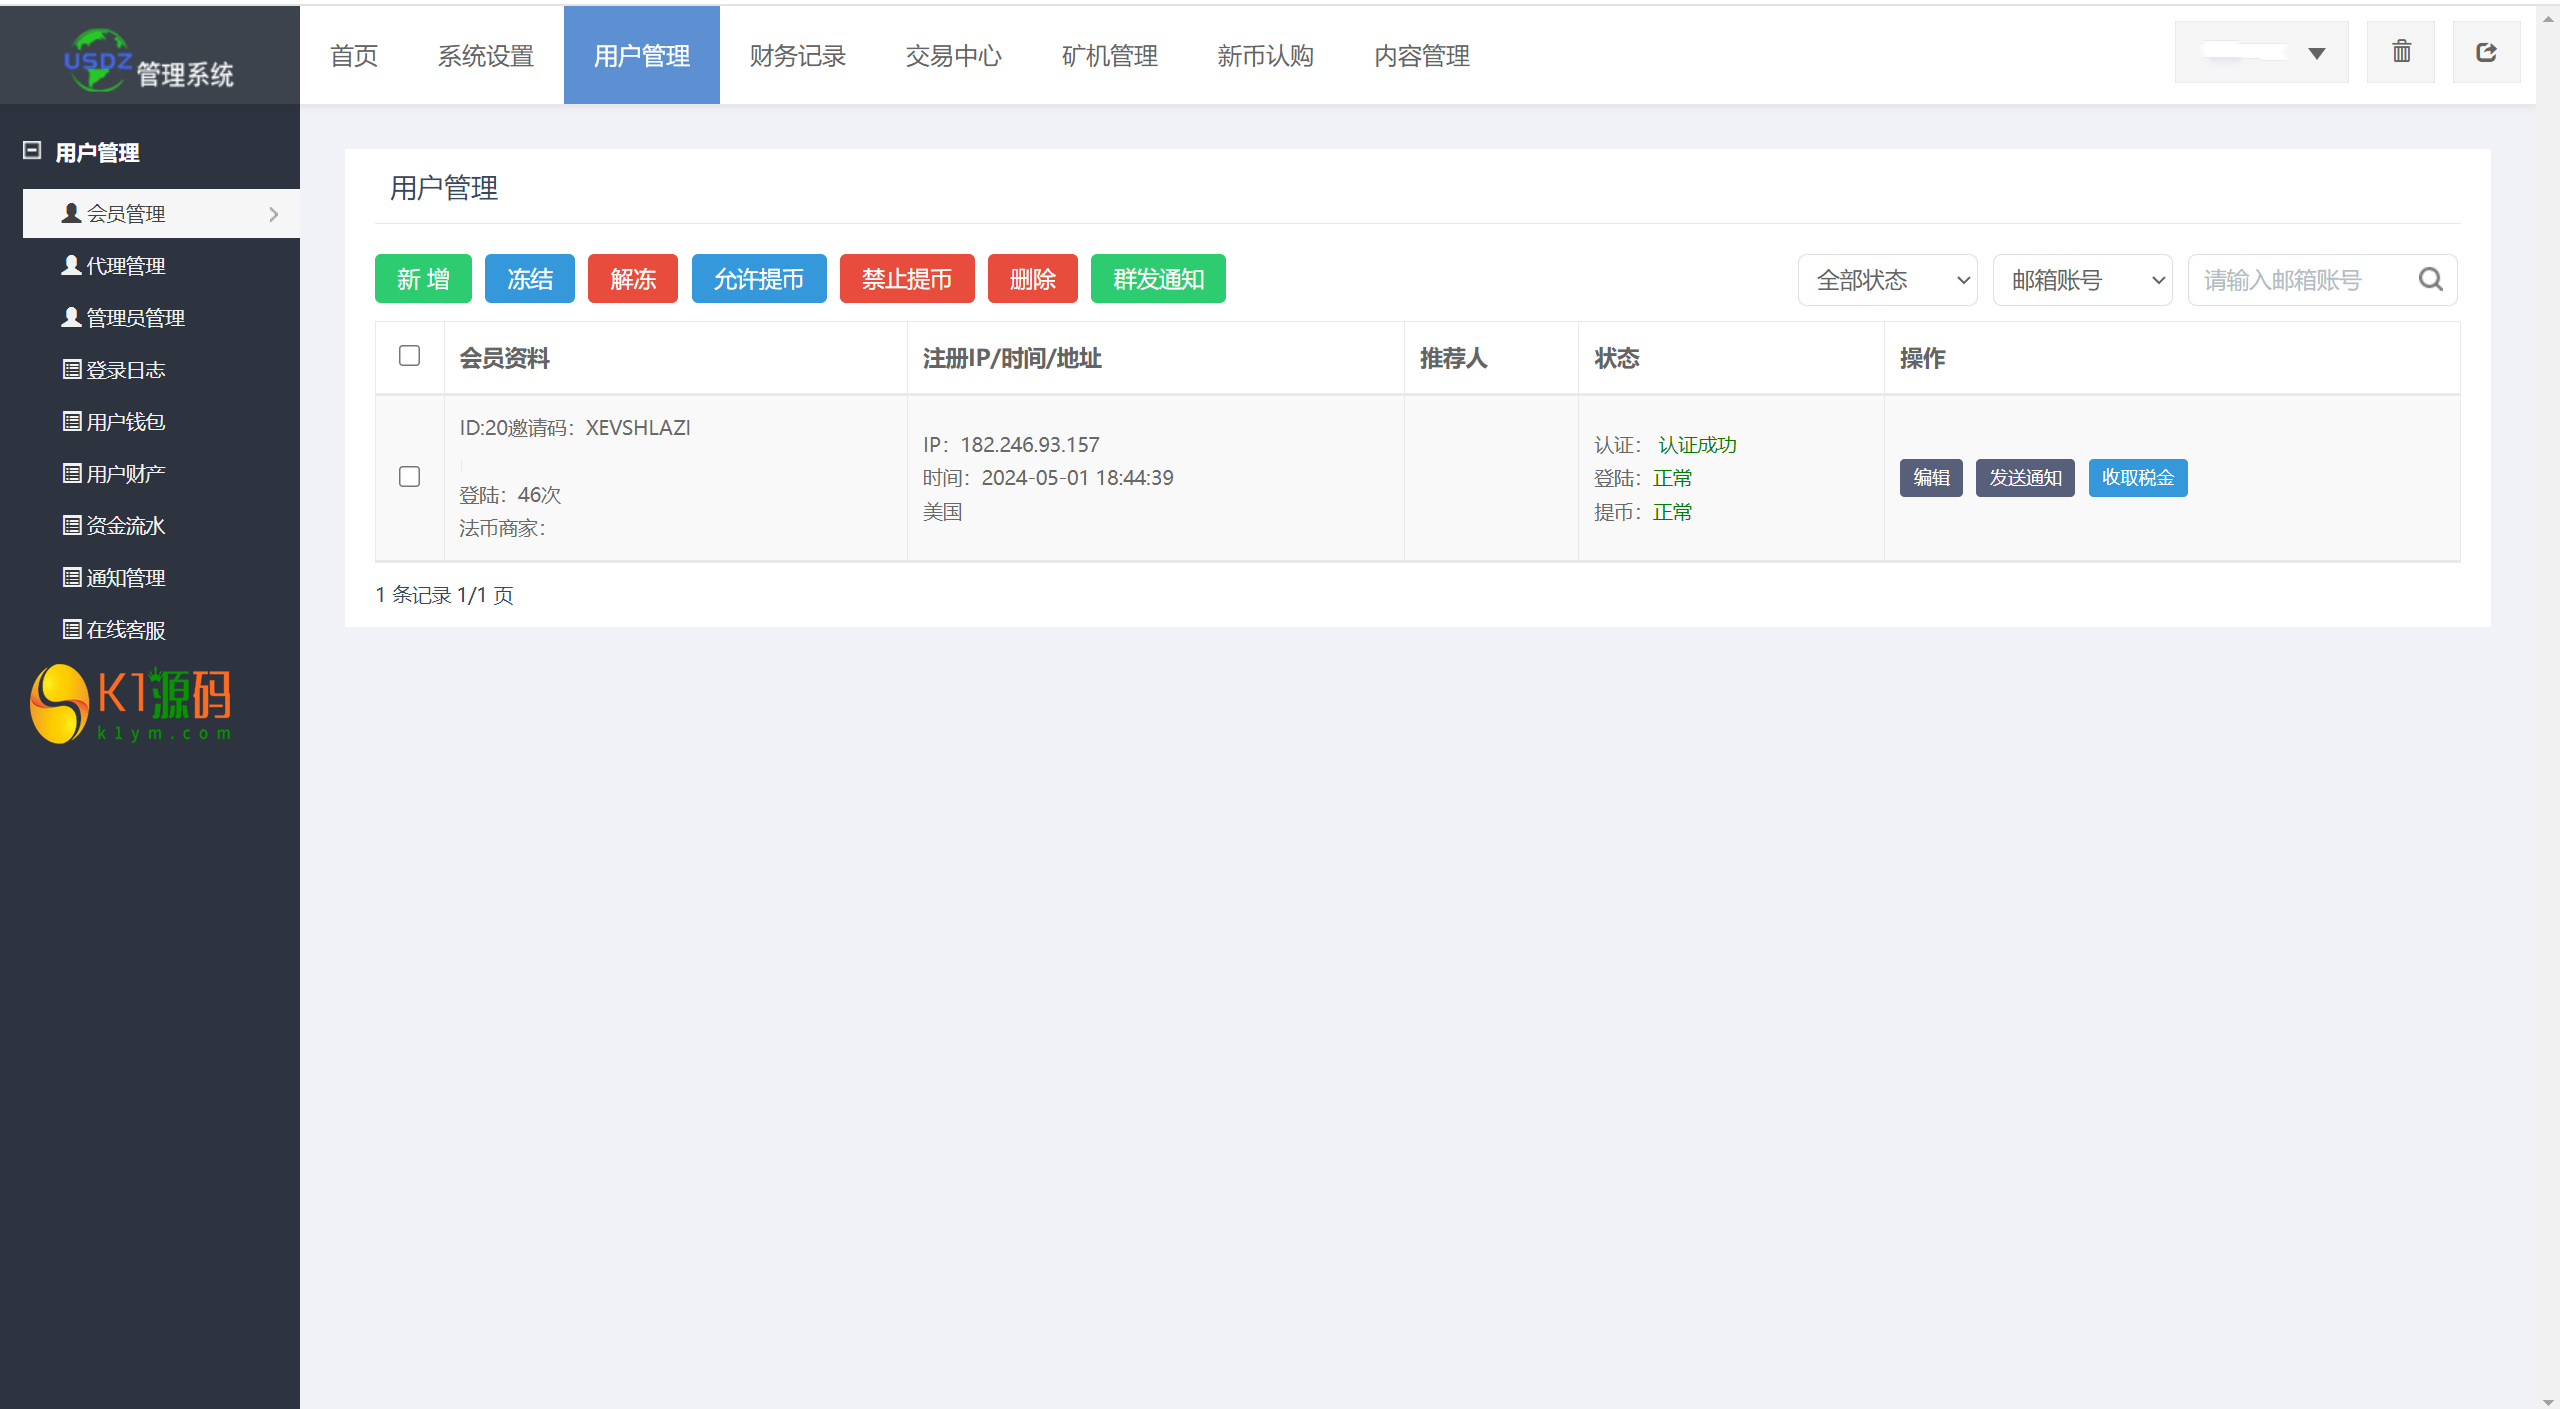Image resolution: width=2560 pixels, height=1409 pixels.
Task: Click the trash can icon in header
Action: pyautogui.click(x=2400, y=52)
